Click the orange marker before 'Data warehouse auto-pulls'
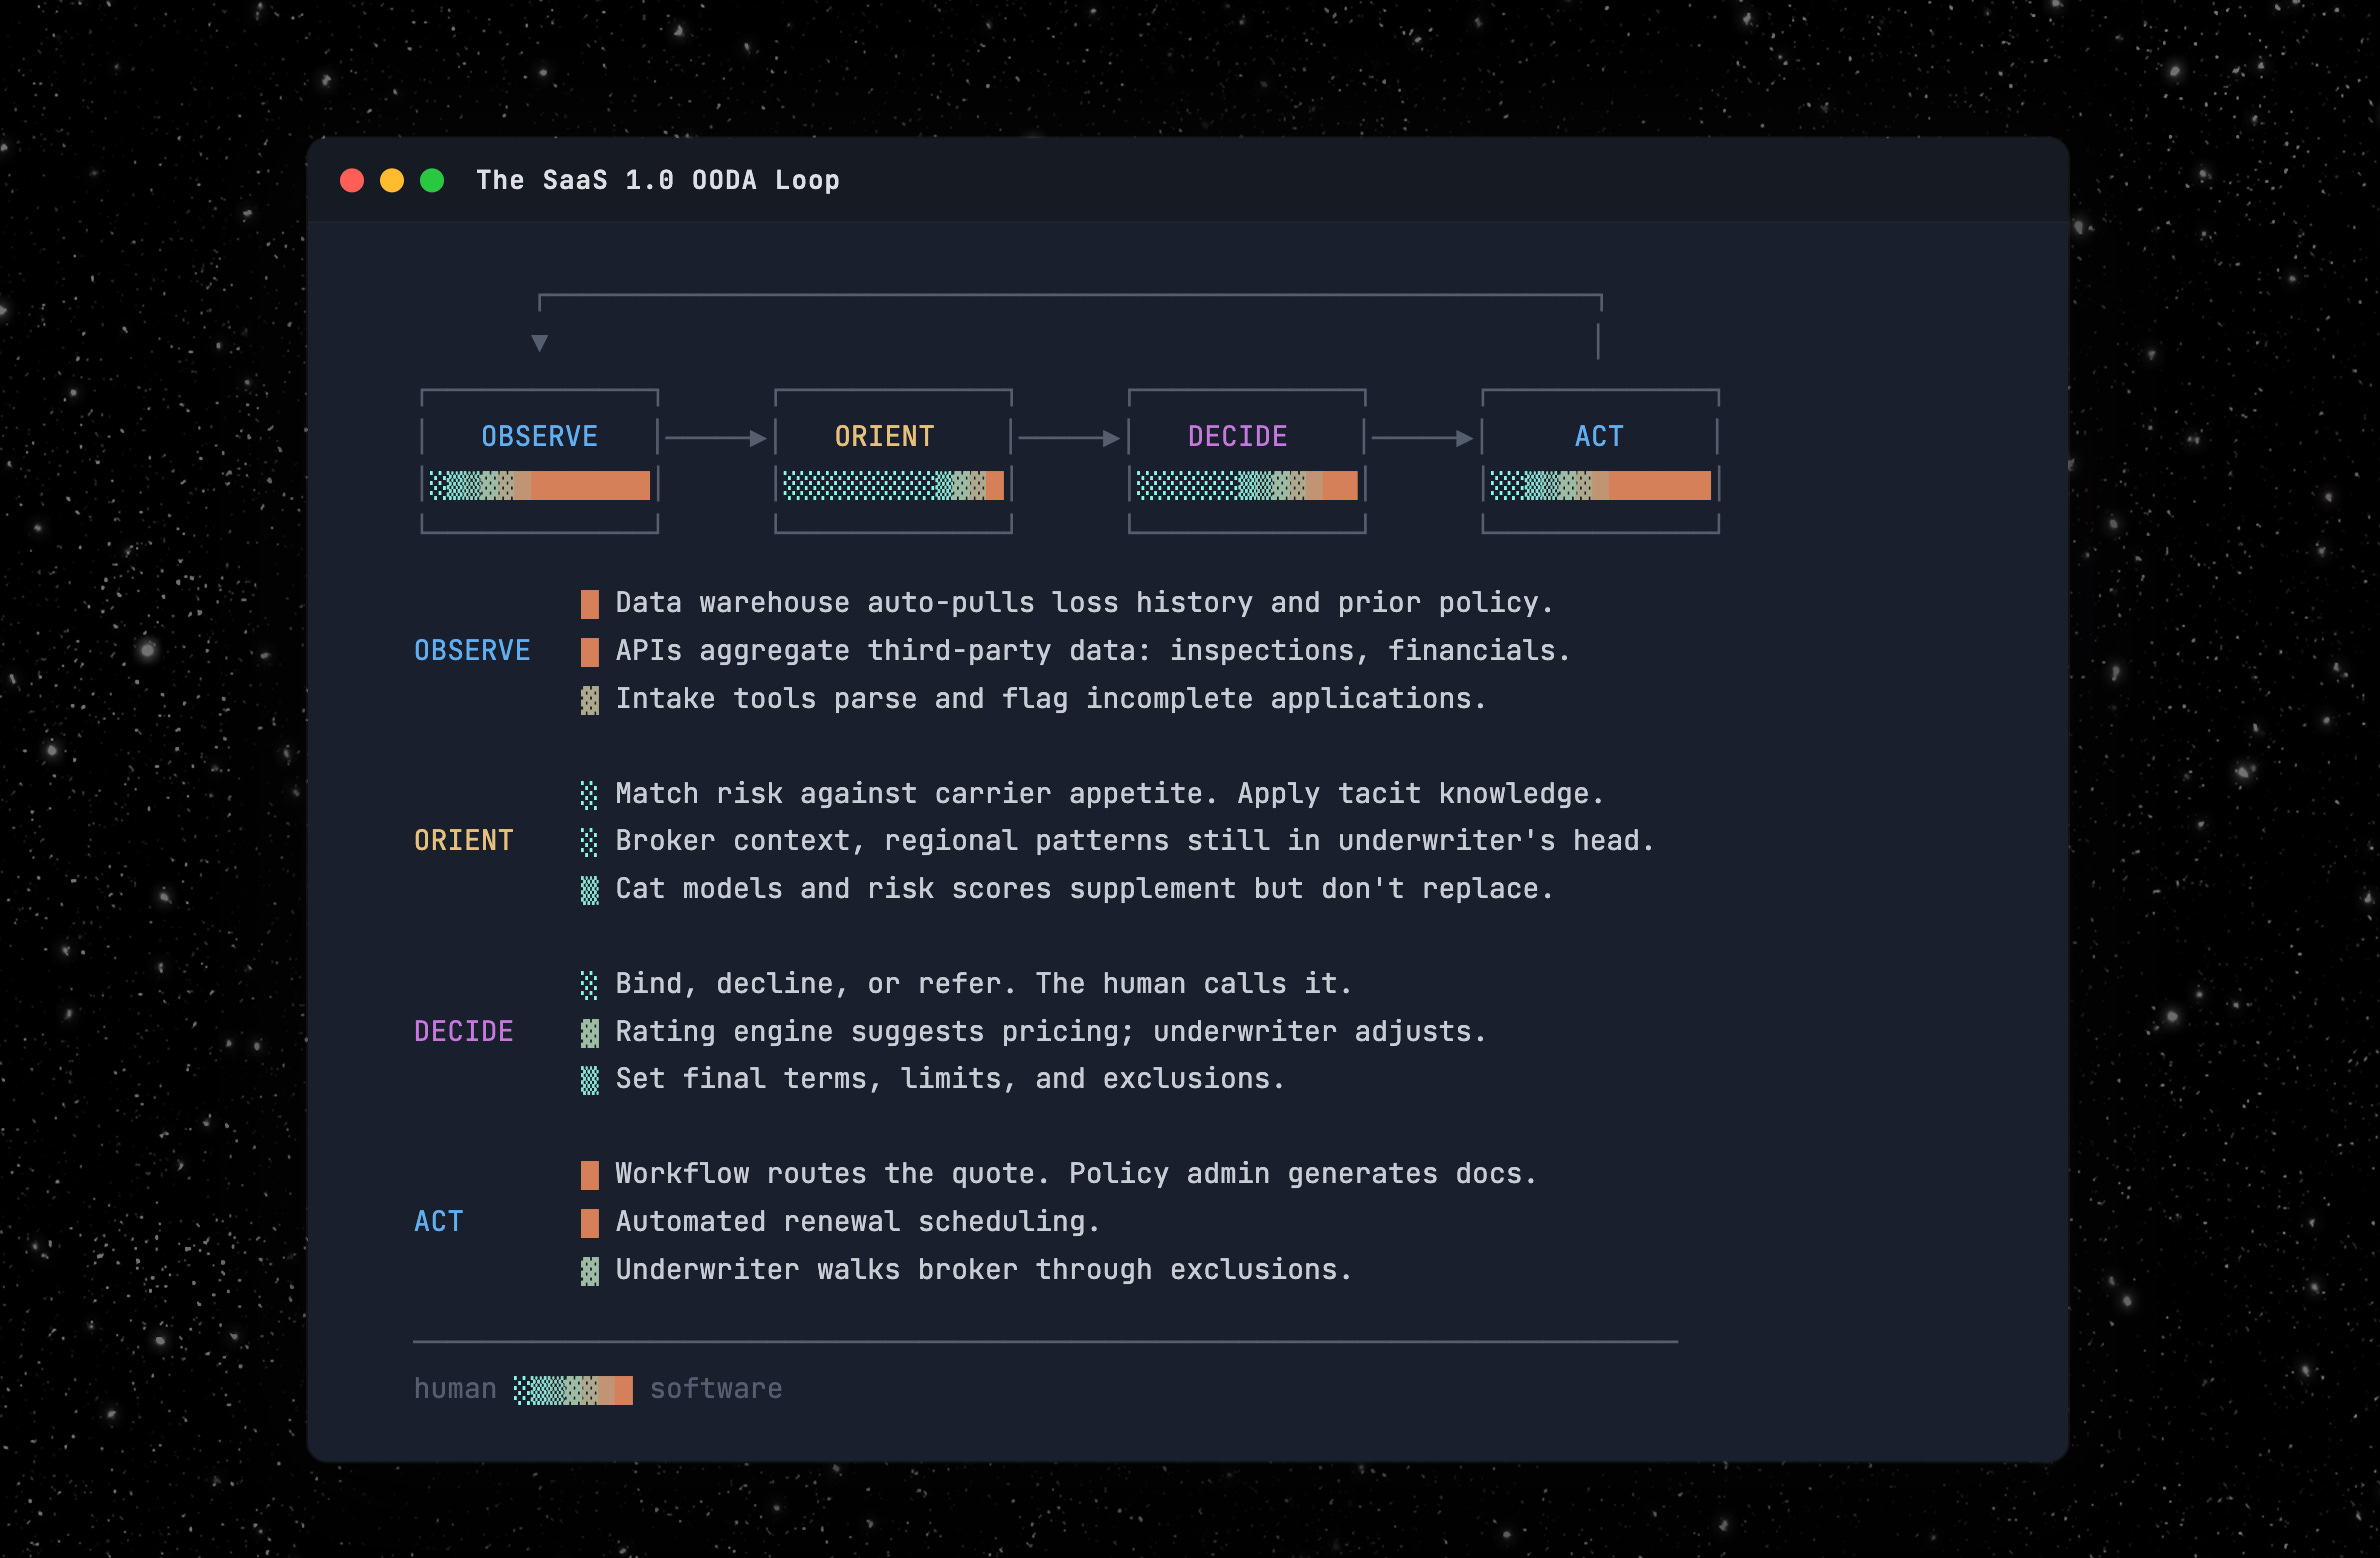2380x1558 pixels. (590, 604)
